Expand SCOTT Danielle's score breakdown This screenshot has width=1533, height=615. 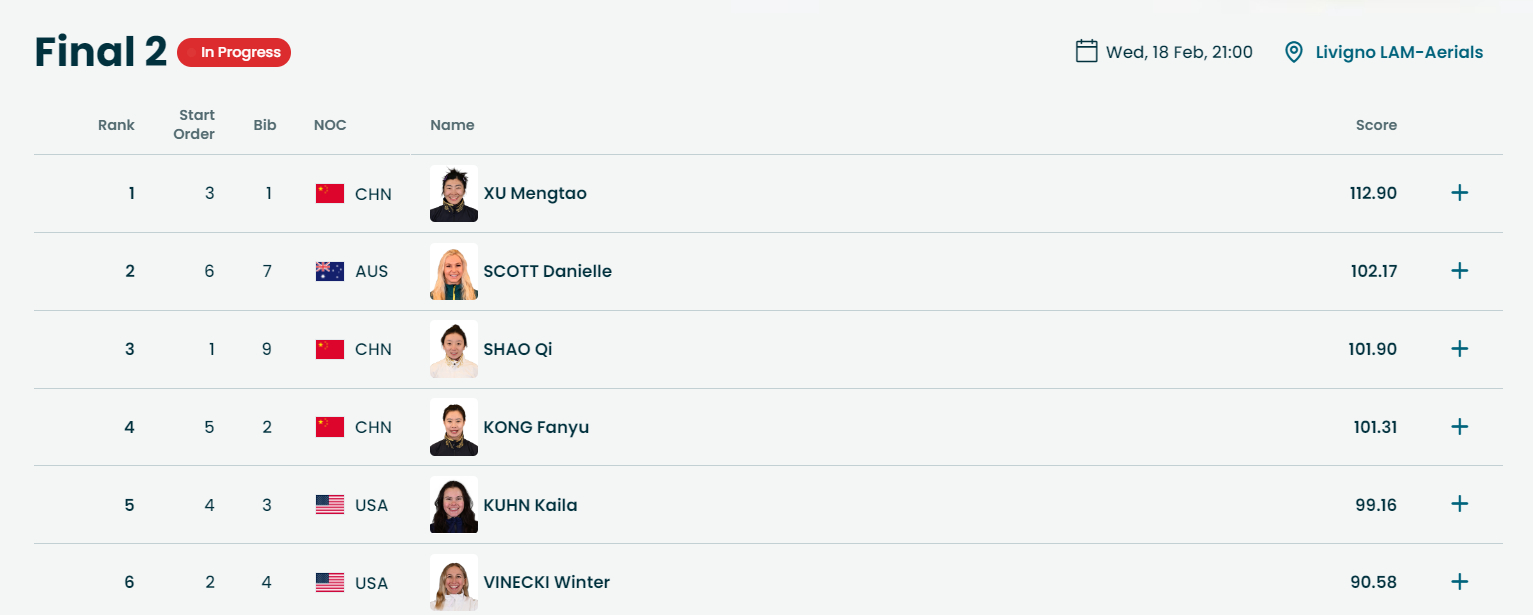(1459, 271)
